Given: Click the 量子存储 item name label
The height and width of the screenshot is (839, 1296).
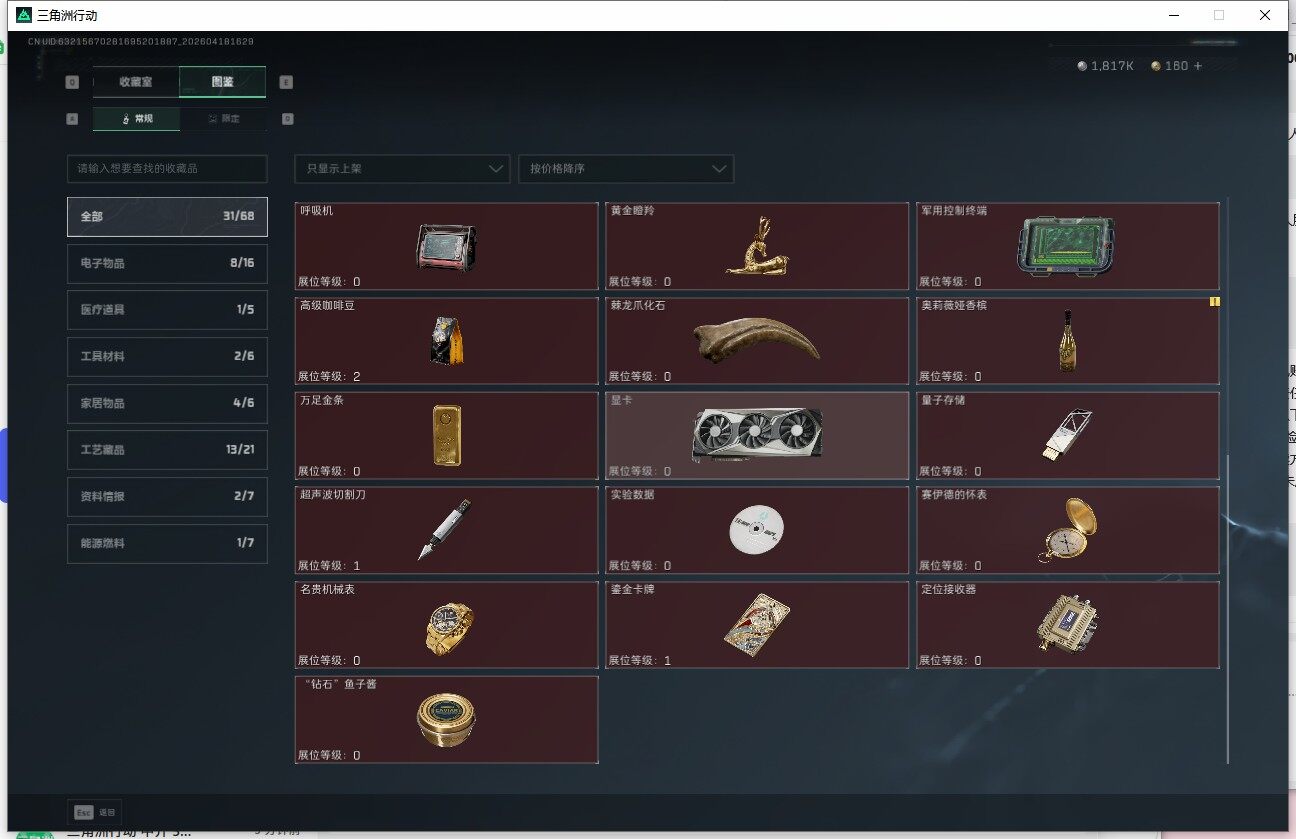Looking at the screenshot, I should pos(943,400).
